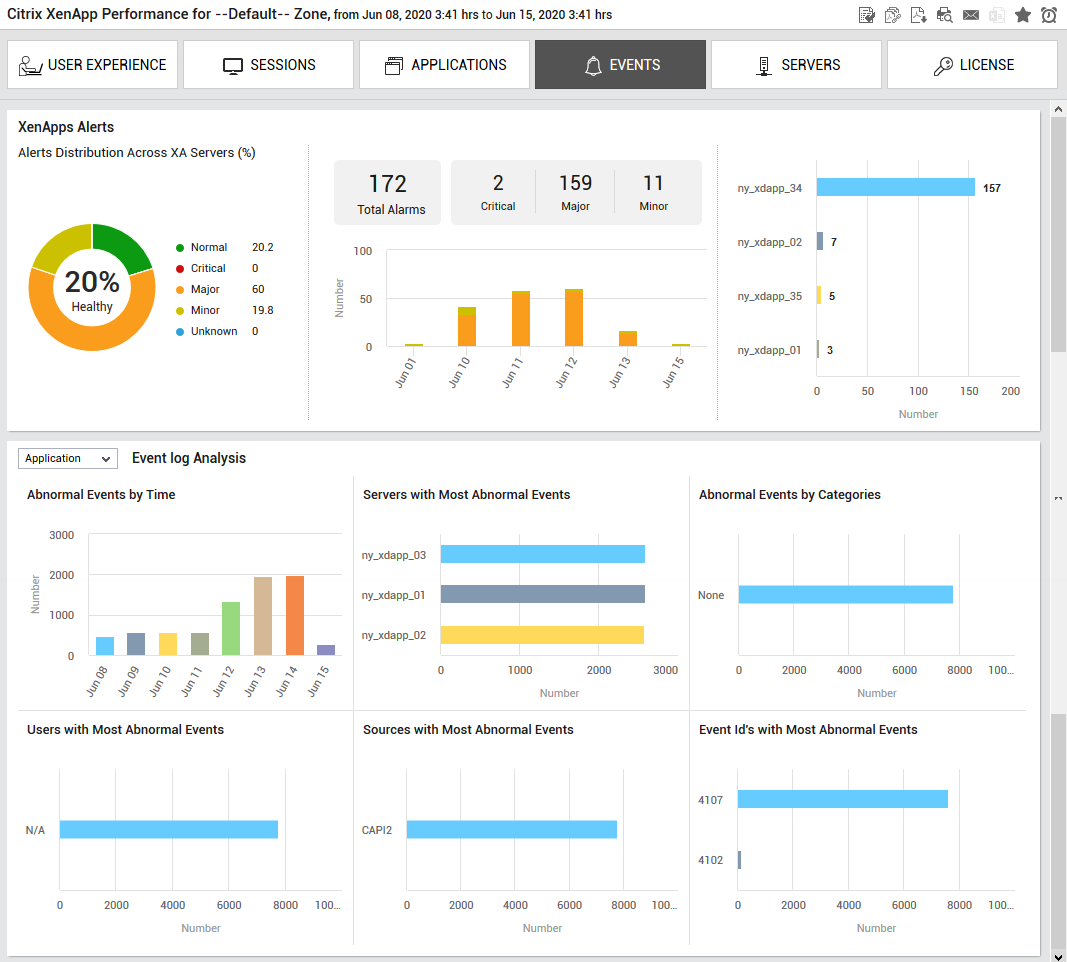Click the vertical scrollbar thumb

pos(1058,235)
